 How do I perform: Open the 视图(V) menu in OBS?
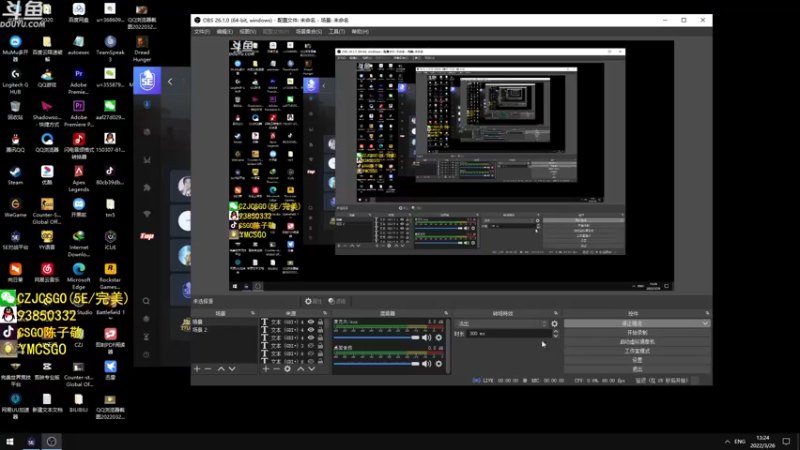[247, 32]
